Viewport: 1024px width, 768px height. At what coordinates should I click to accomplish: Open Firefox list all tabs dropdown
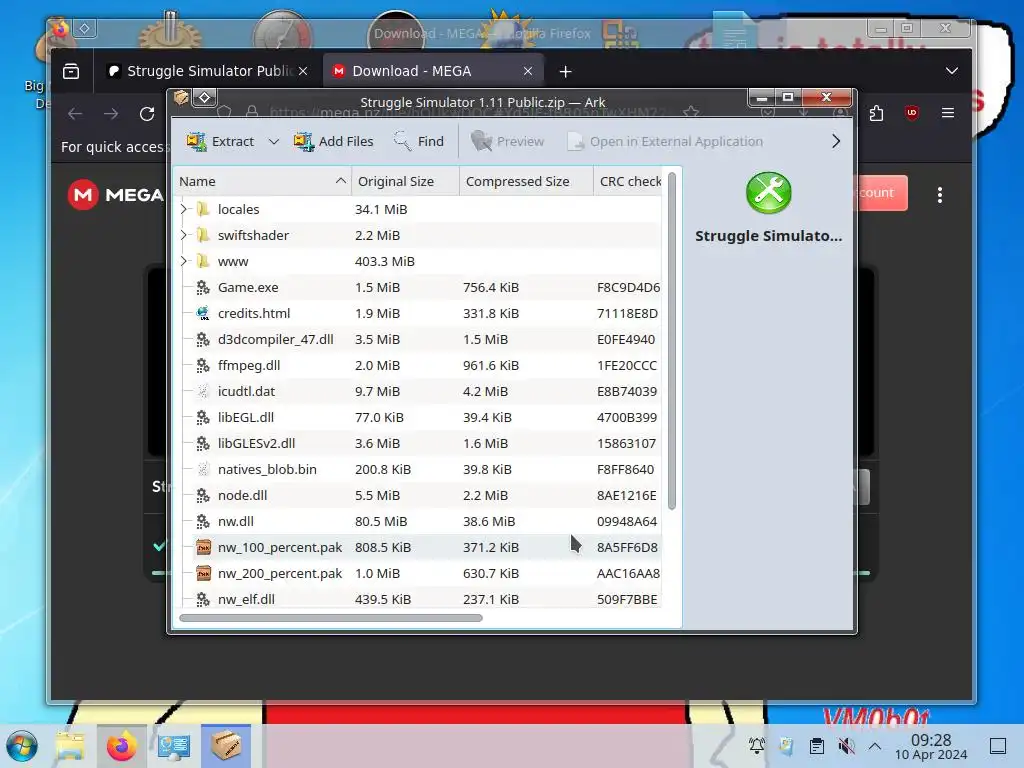click(x=952, y=71)
